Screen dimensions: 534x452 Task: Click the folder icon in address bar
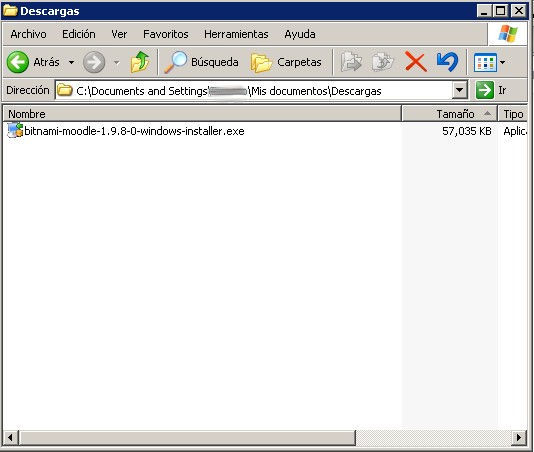coord(65,90)
